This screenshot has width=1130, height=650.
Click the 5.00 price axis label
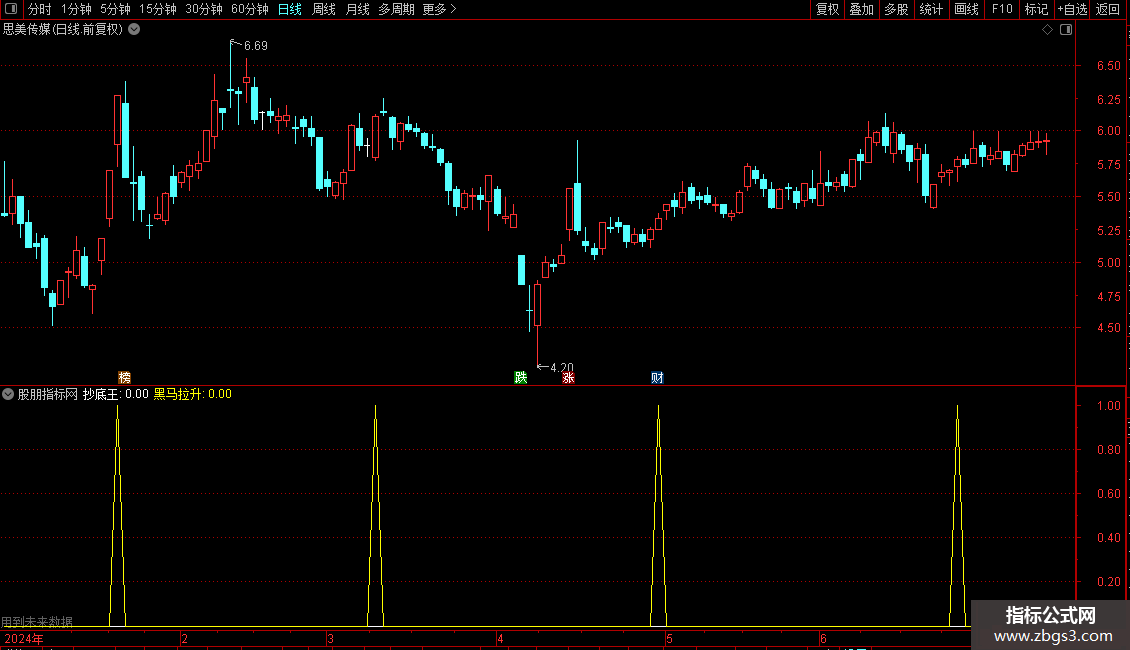(1108, 263)
